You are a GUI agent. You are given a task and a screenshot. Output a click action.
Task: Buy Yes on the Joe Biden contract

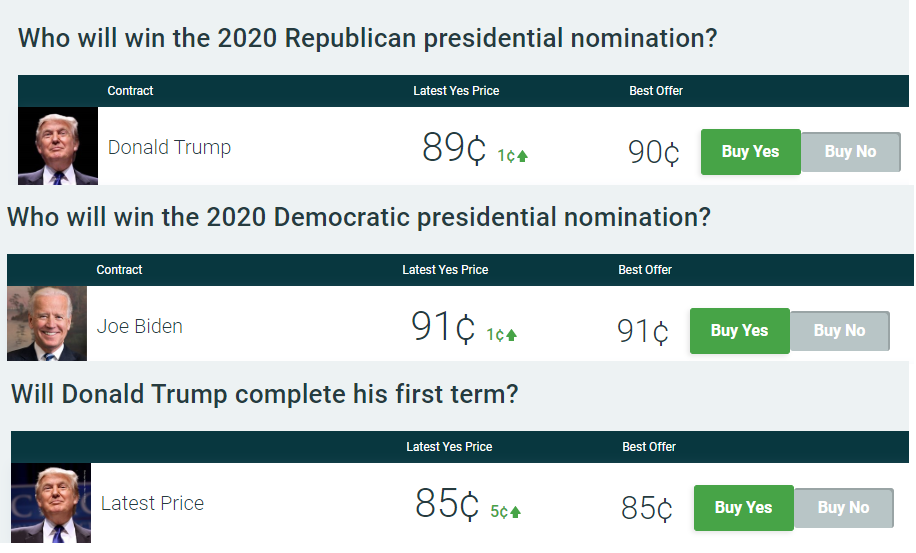739,331
